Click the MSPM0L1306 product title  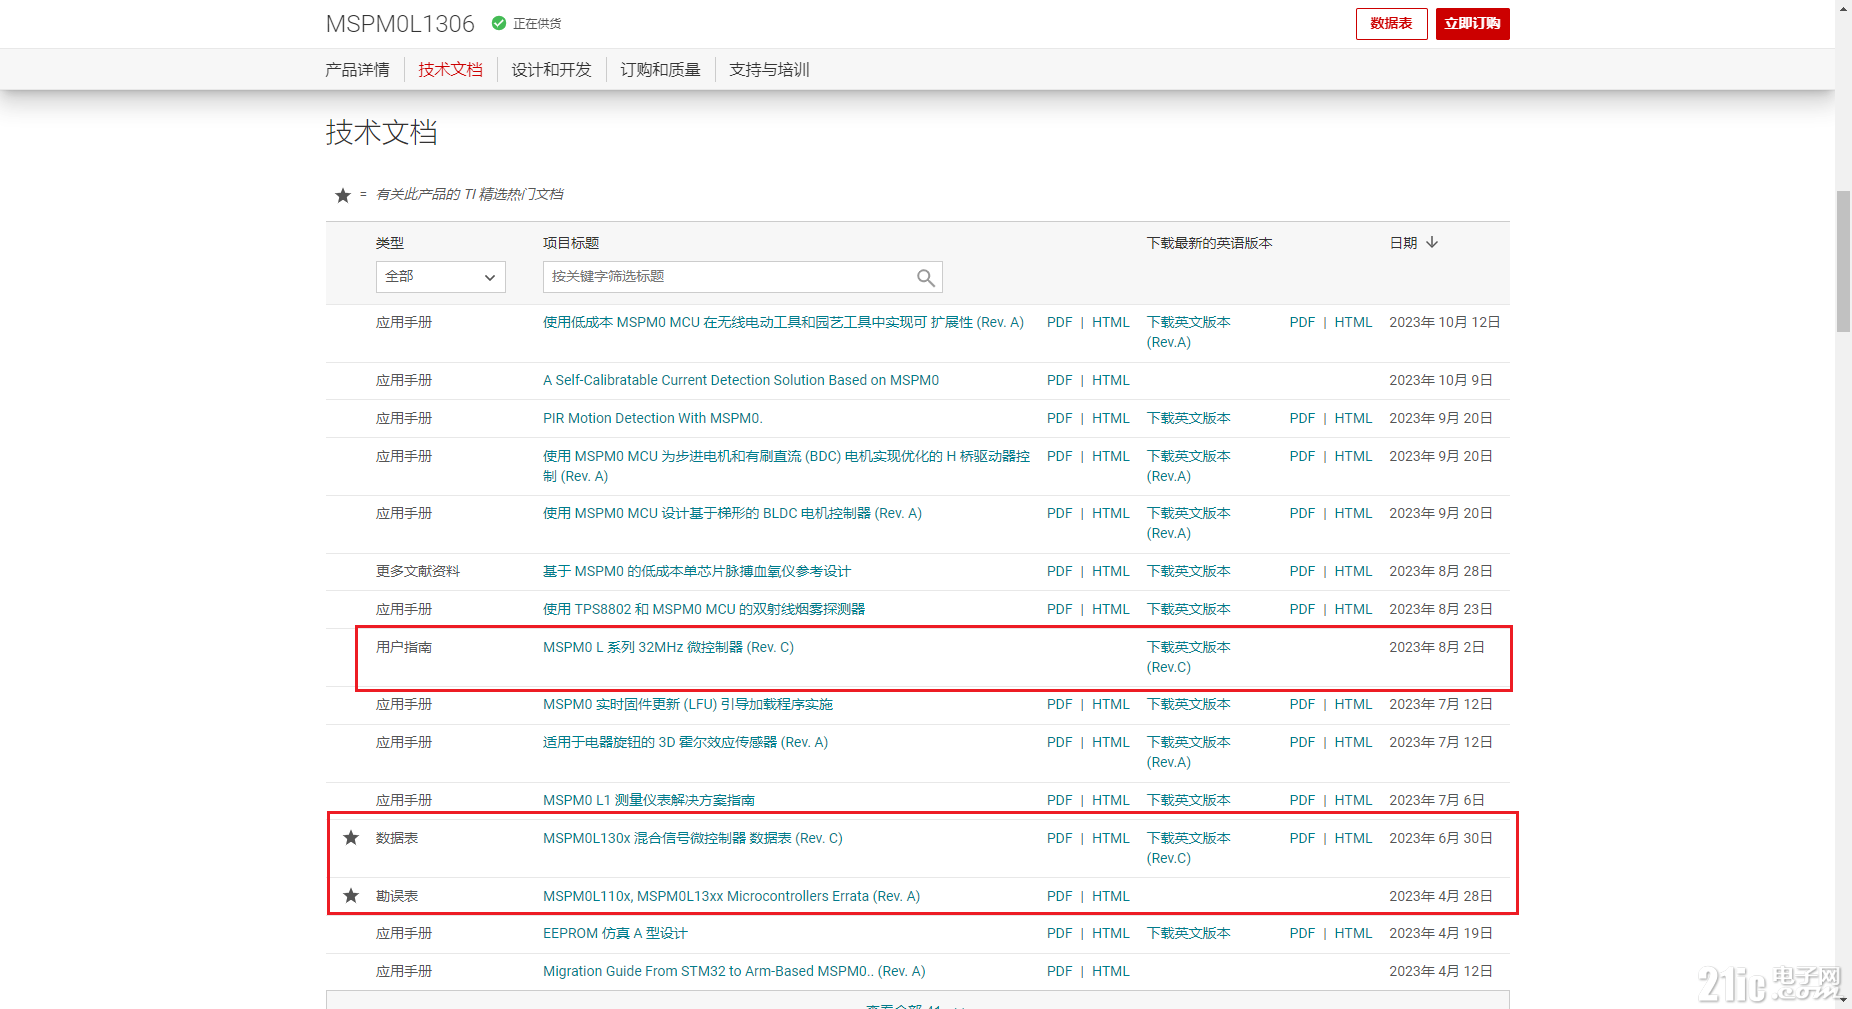[x=400, y=23]
